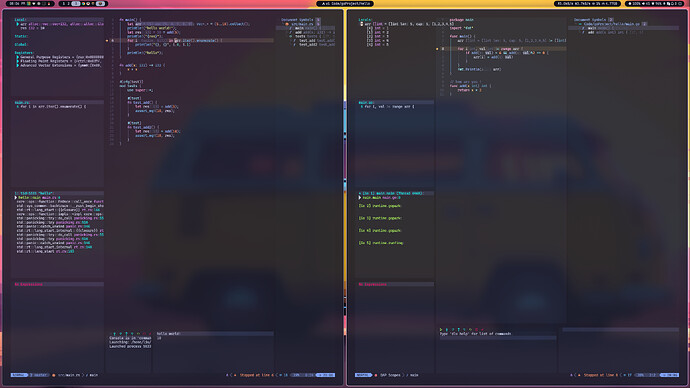The width and height of the screenshot is (690, 388).
Task: Click the NORMAL mode badge in Go statusline
Action: (x=363, y=375)
